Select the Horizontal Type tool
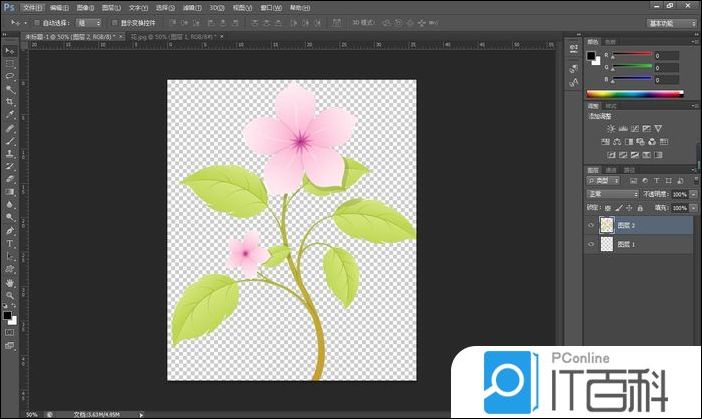This screenshot has height=419, width=702. [10, 243]
